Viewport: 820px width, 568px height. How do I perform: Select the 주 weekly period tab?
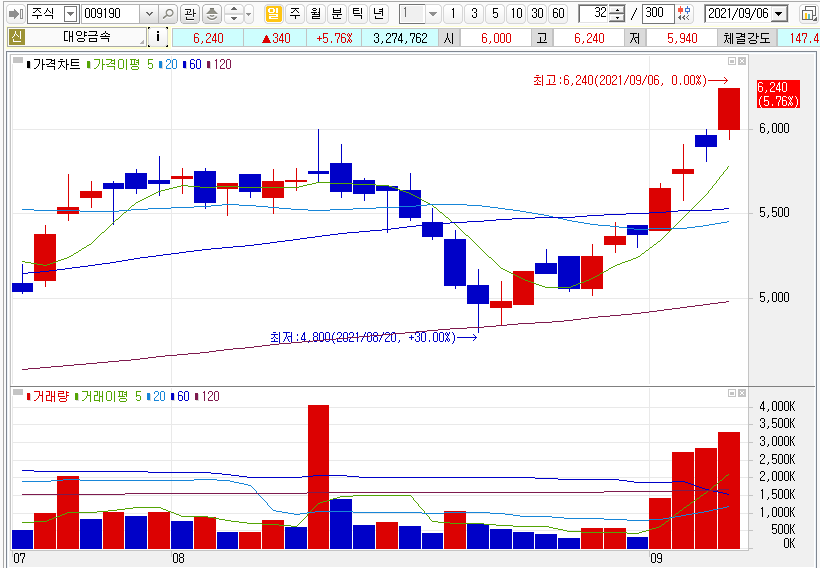coord(295,14)
